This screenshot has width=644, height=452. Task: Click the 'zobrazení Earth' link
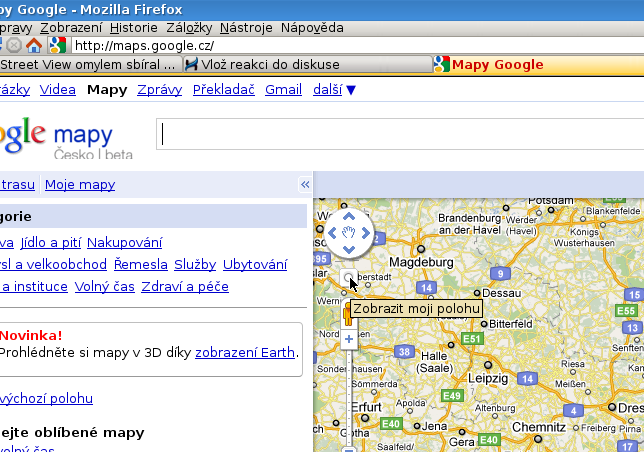tap(245, 352)
